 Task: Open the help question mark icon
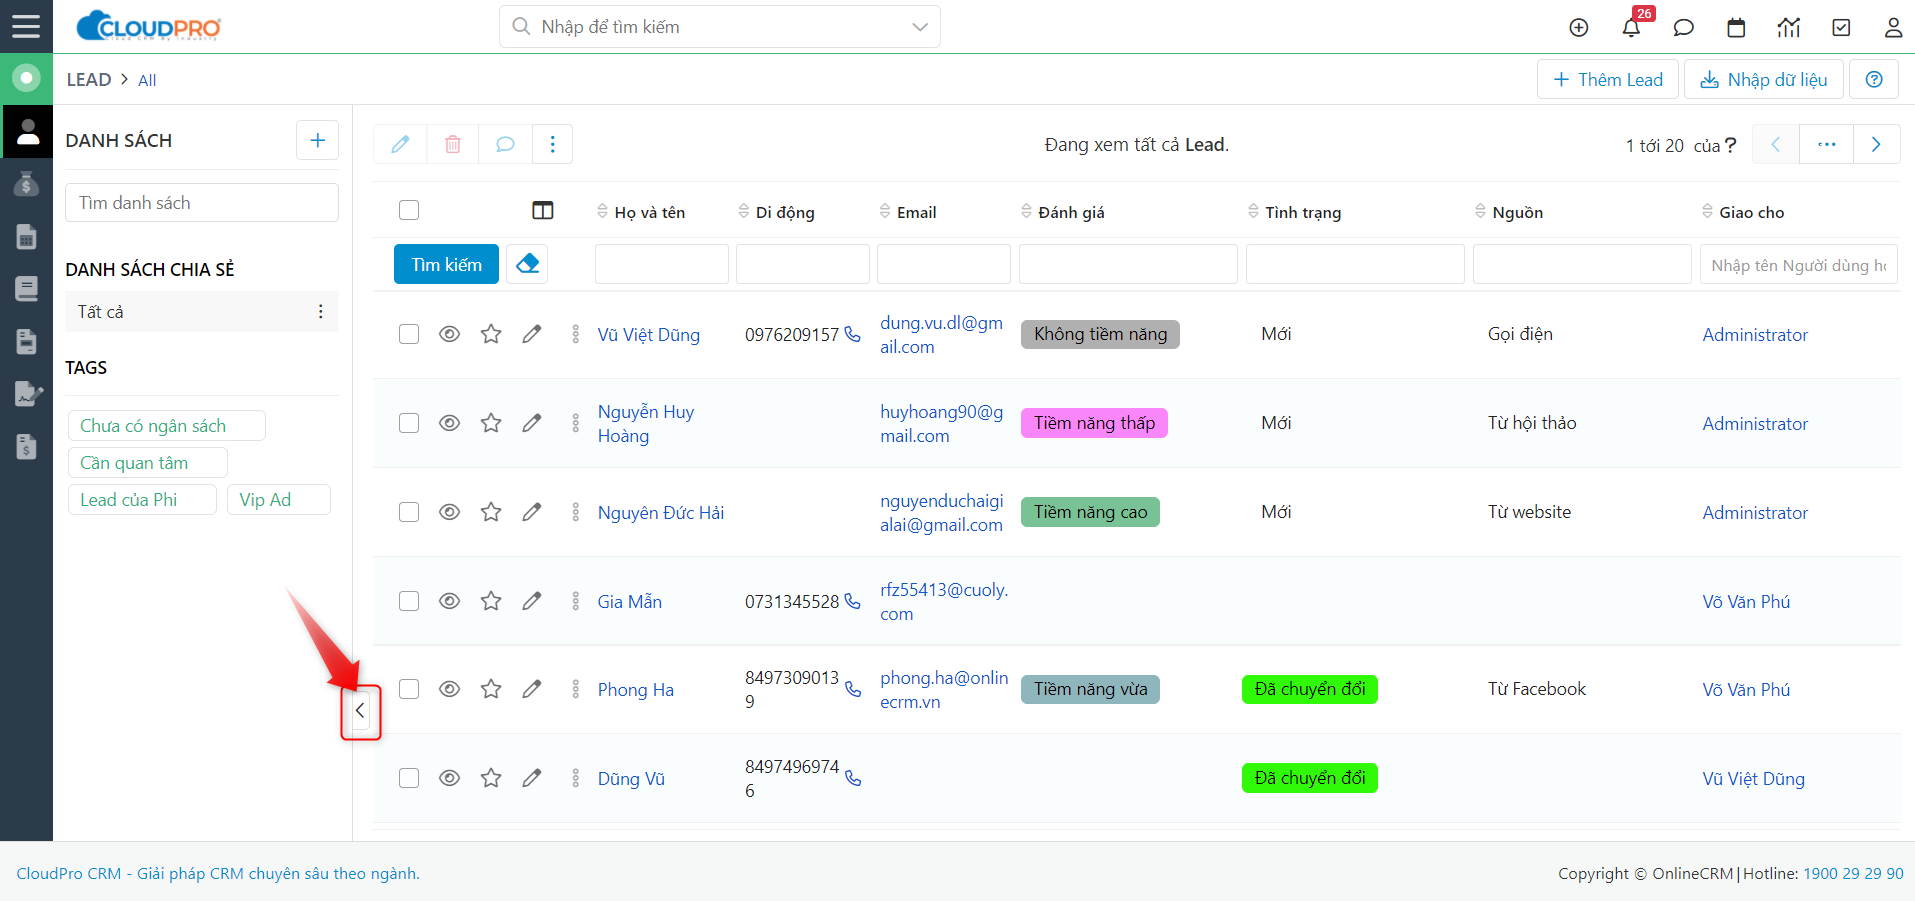(1874, 79)
